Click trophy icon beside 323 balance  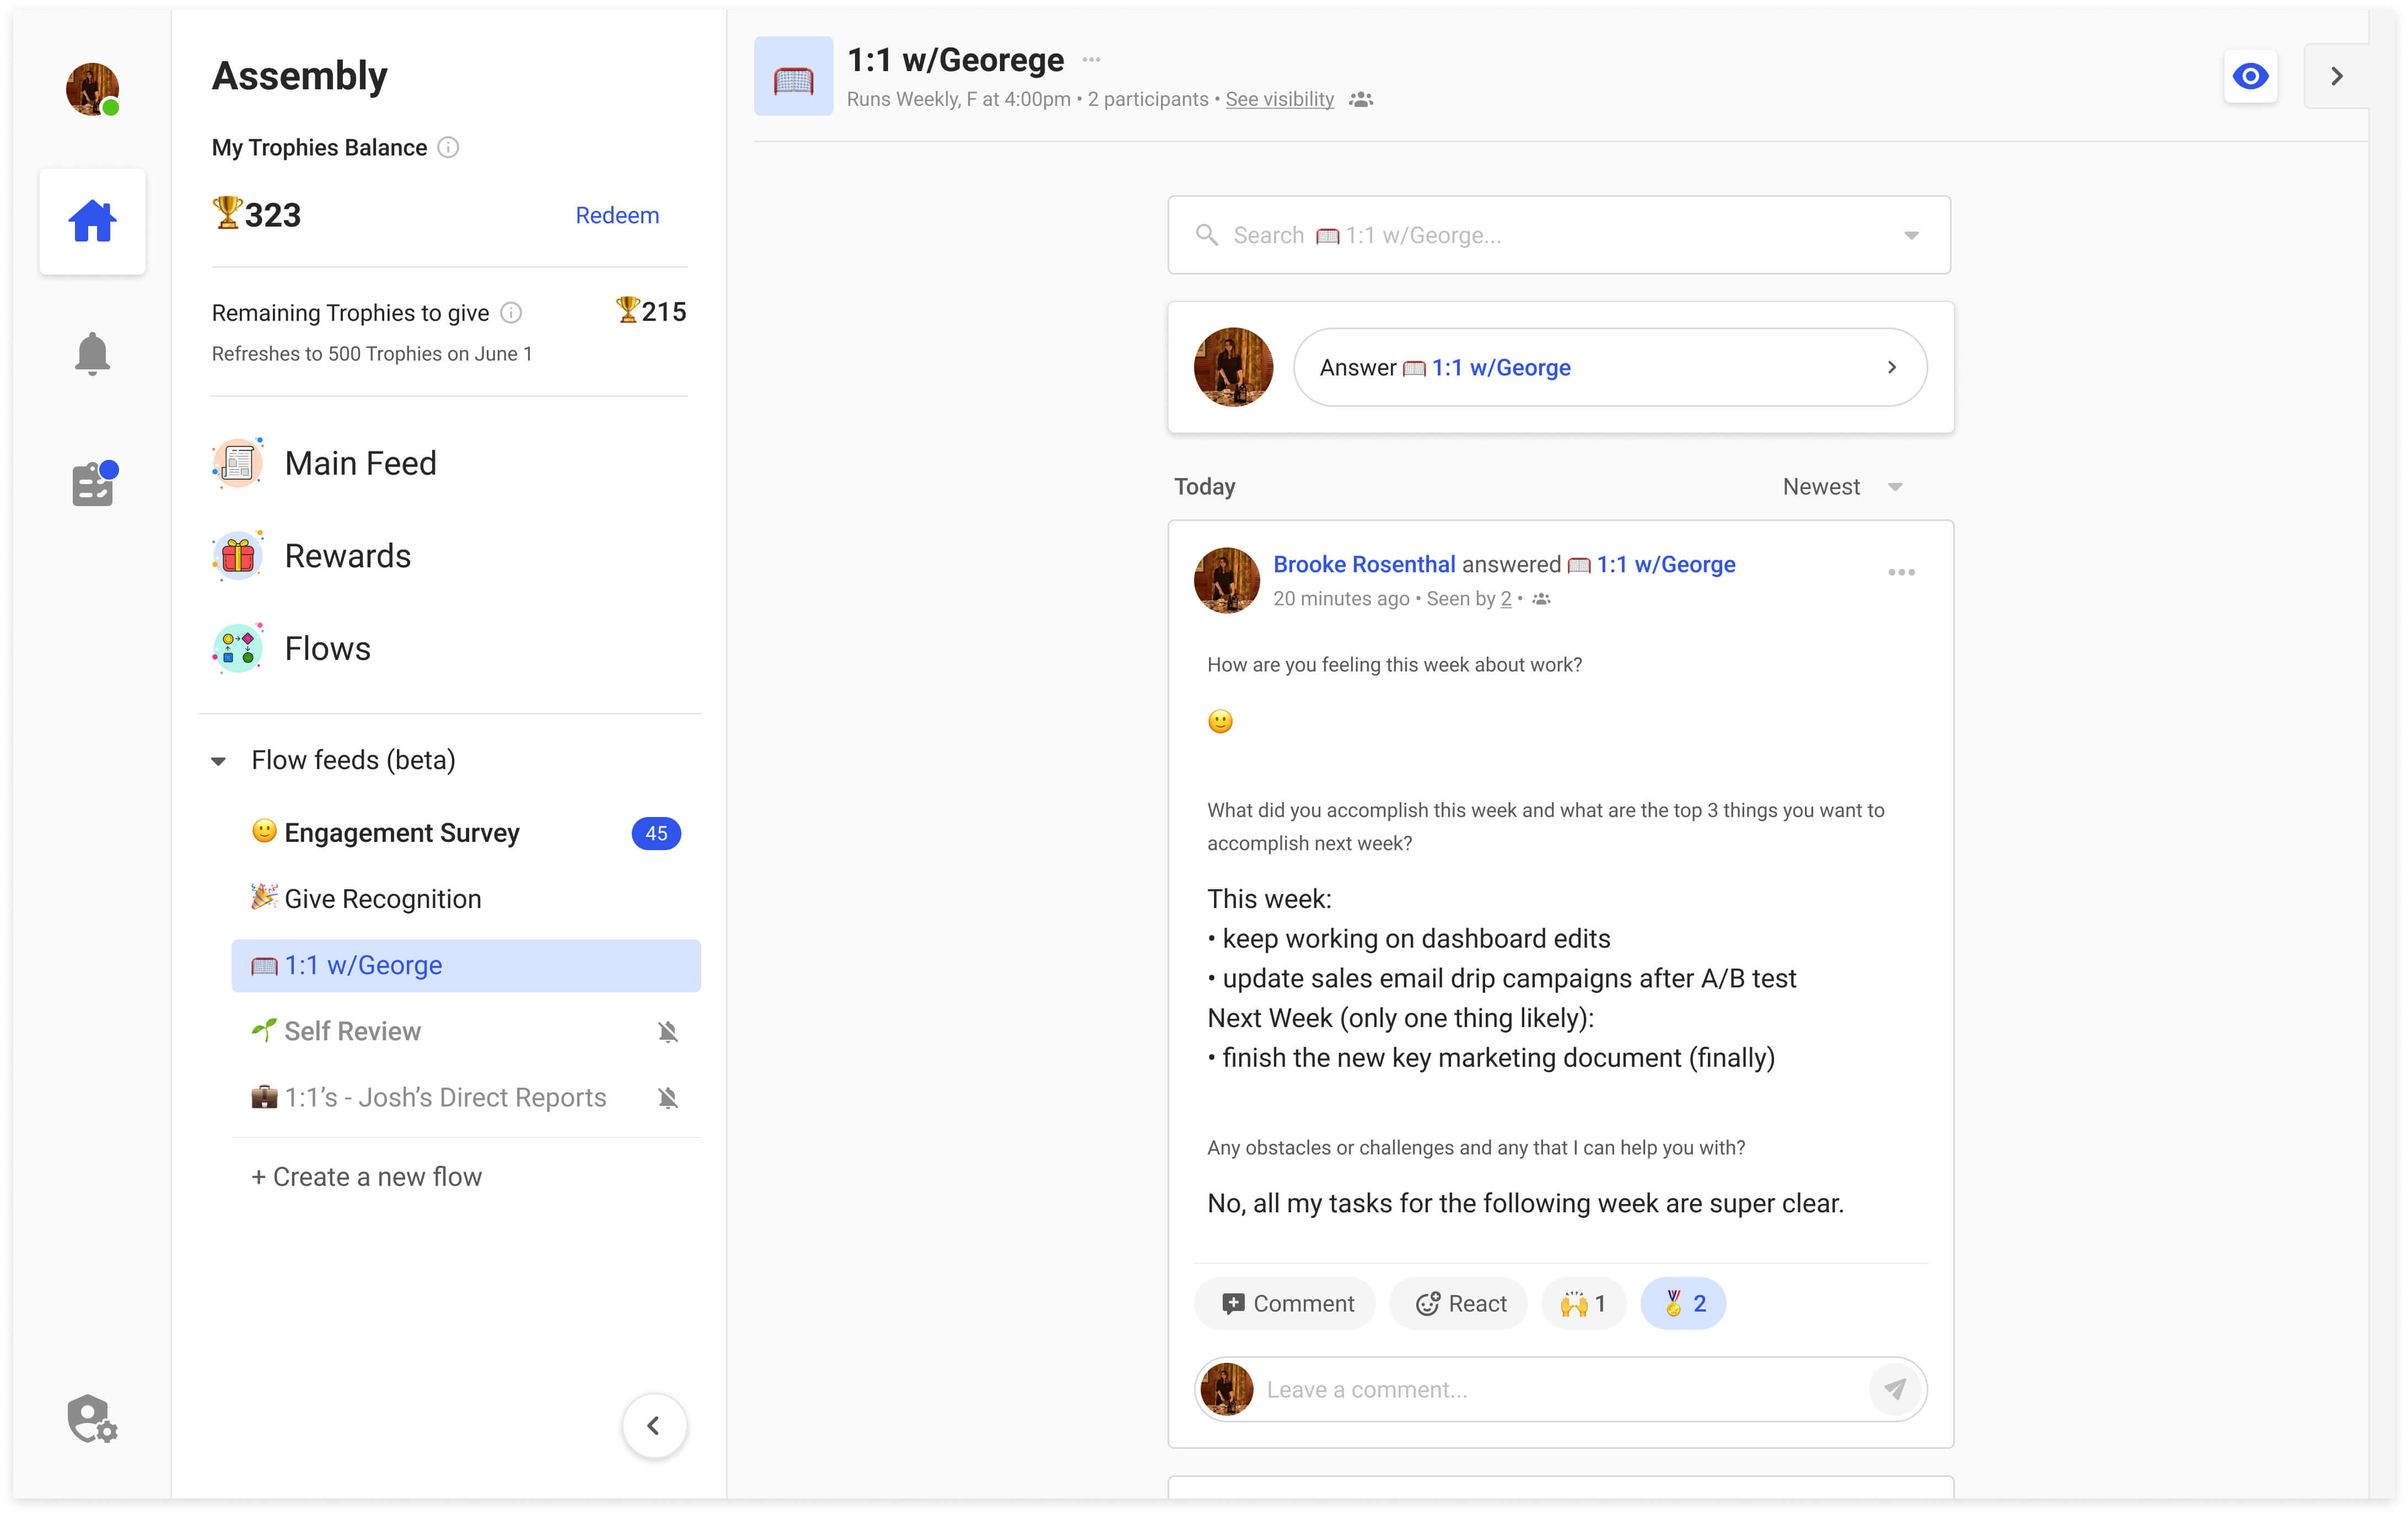click(227, 213)
